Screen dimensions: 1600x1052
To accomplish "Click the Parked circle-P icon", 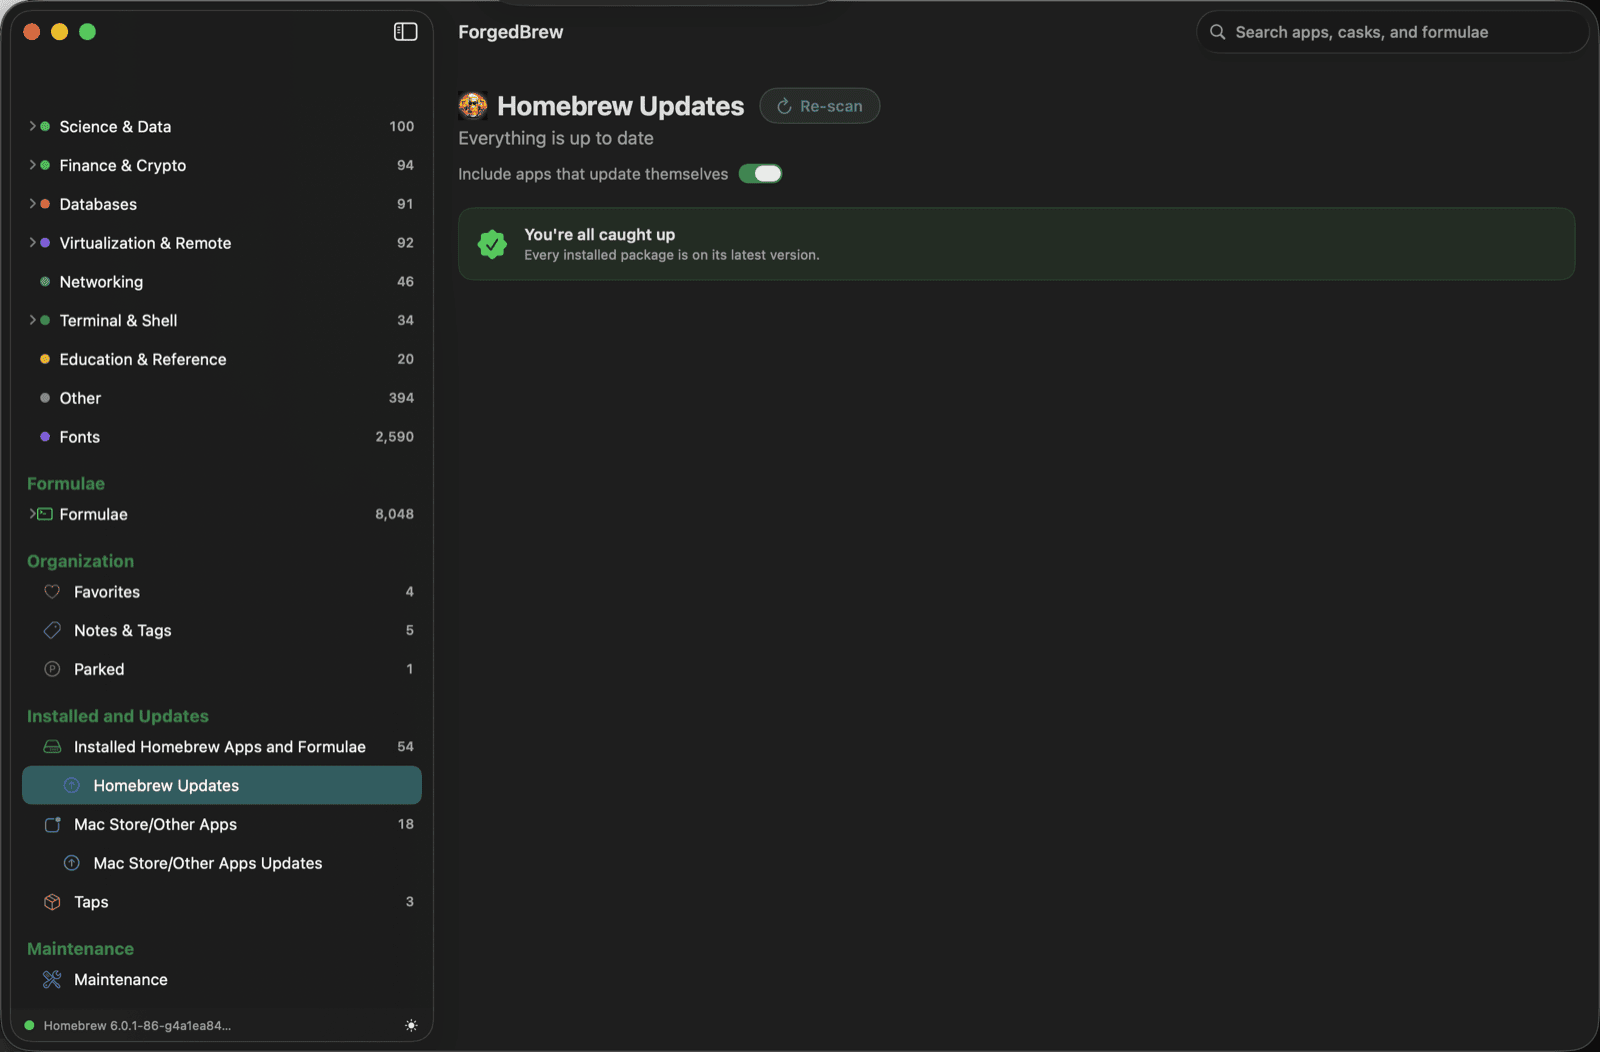I will [x=52, y=669].
